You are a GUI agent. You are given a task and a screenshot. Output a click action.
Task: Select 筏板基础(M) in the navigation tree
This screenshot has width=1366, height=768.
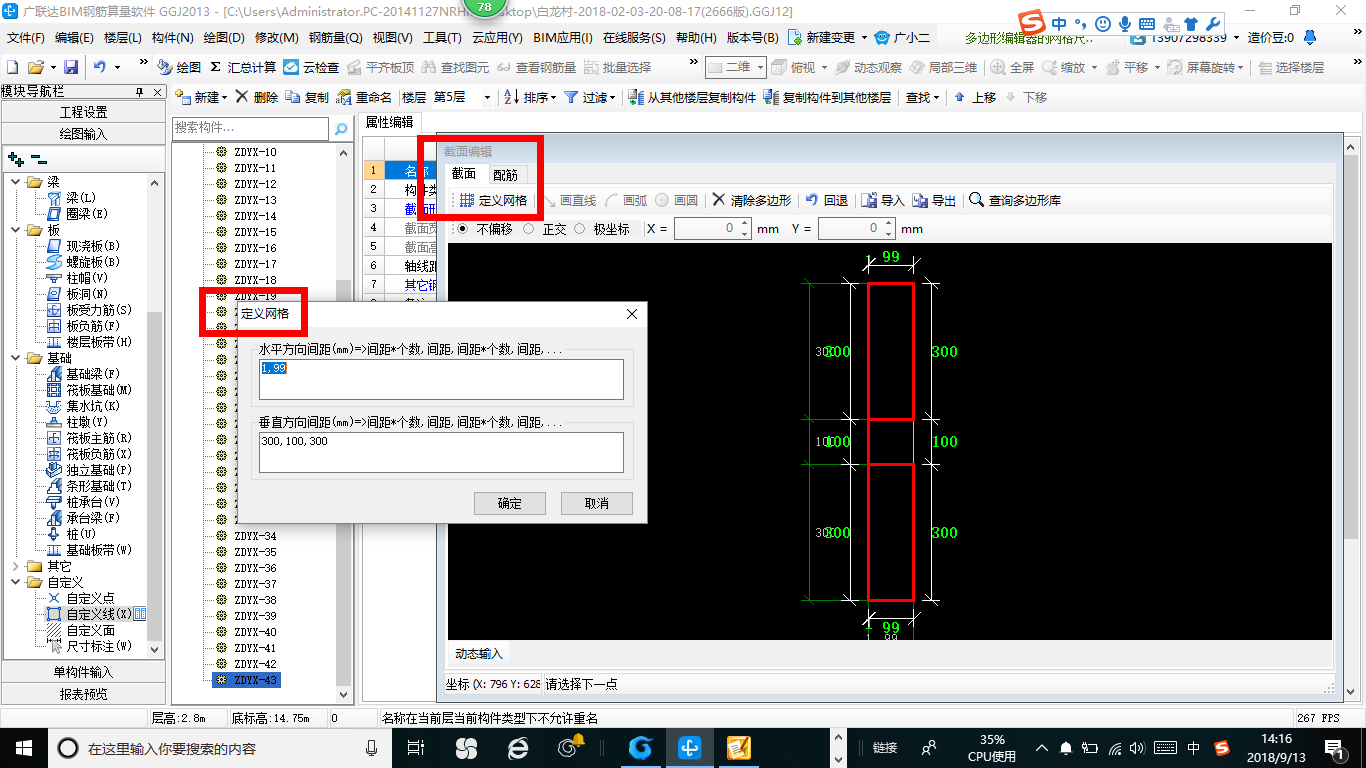(x=90, y=390)
